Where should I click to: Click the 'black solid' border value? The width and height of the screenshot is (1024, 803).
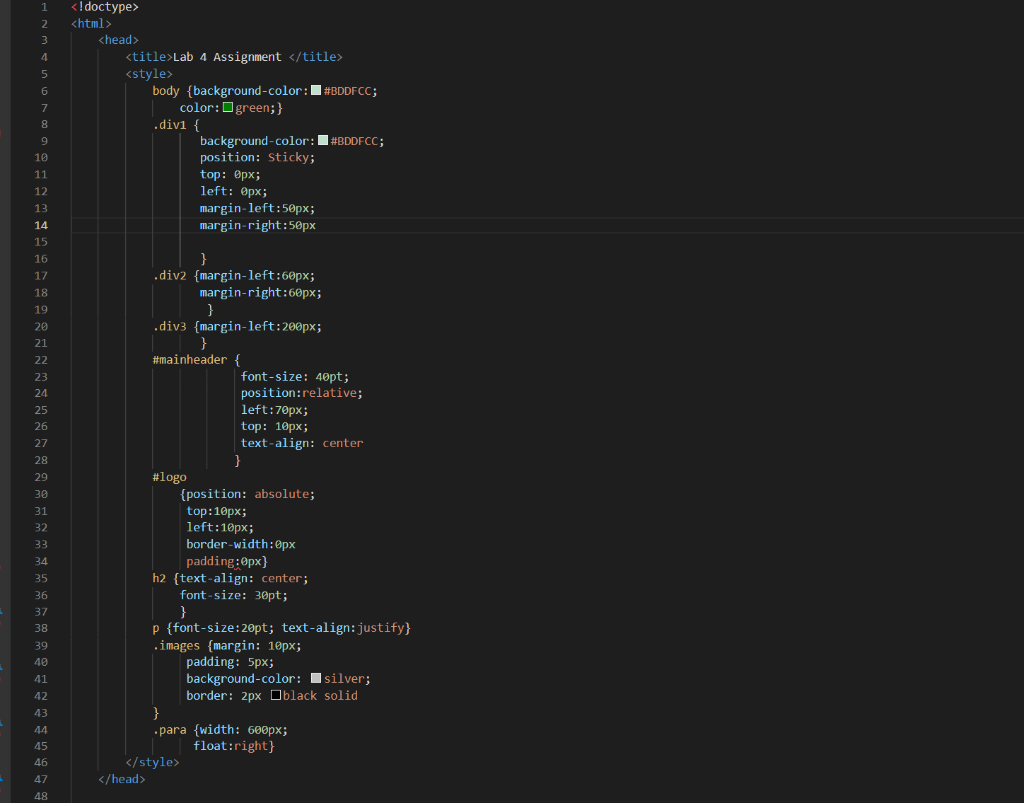coord(320,696)
